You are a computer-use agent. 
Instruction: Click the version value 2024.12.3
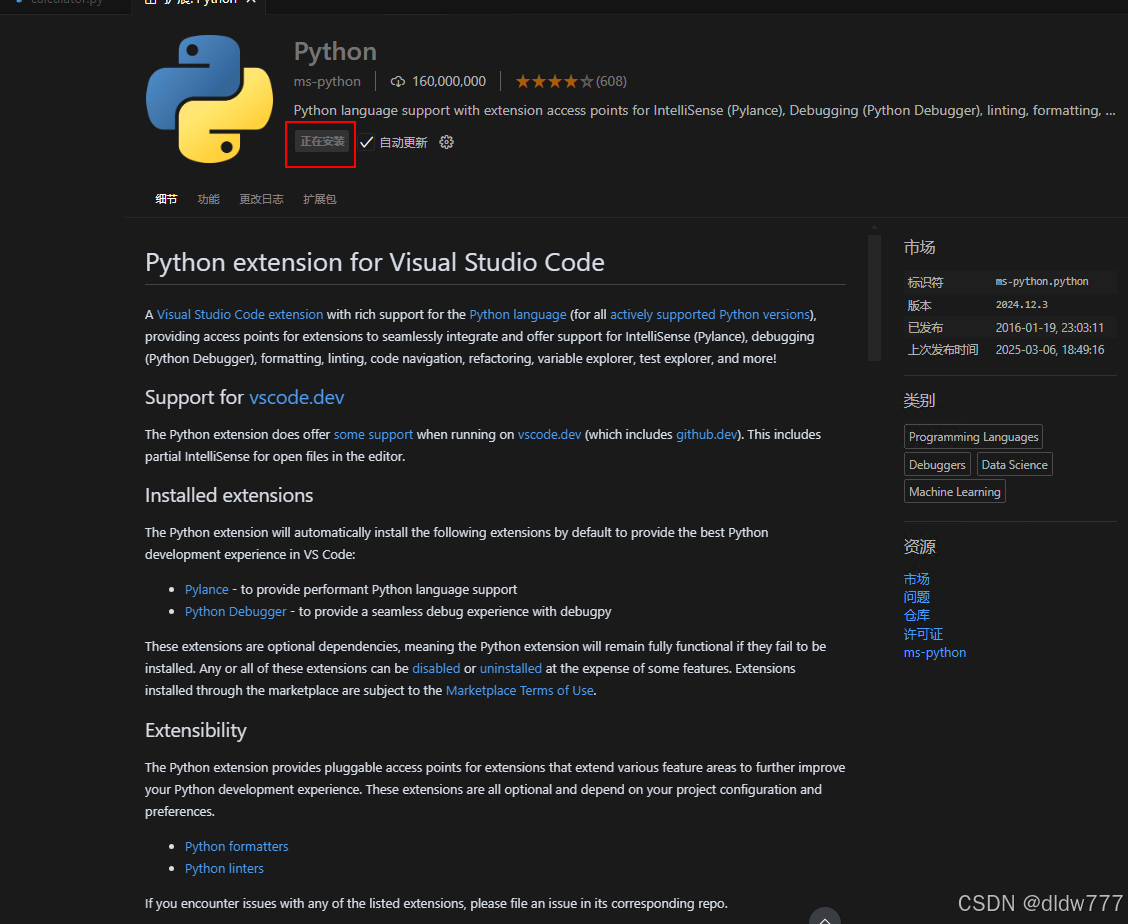click(x=1022, y=304)
